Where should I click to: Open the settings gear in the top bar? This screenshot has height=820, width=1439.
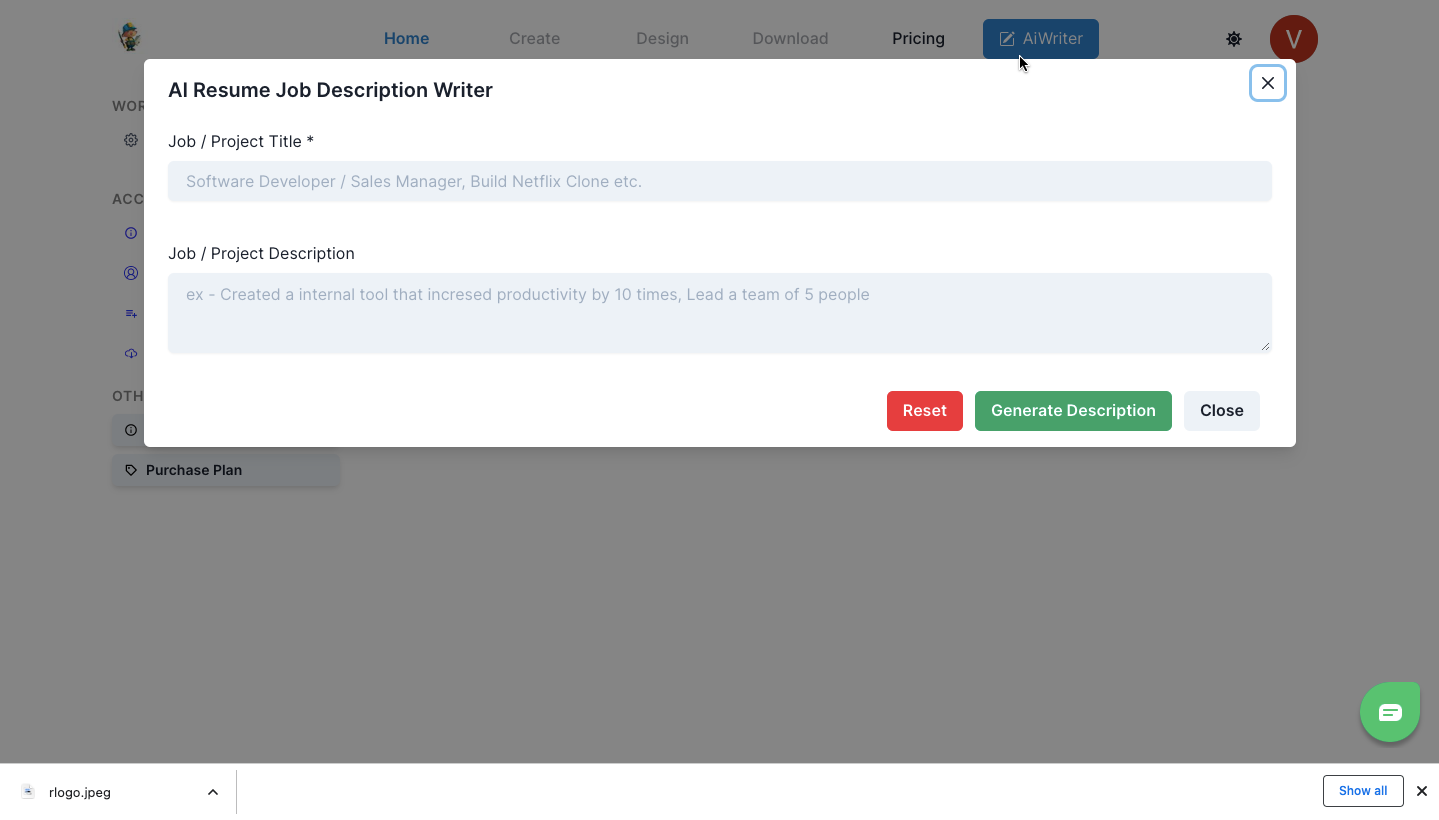click(x=1233, y=39)
